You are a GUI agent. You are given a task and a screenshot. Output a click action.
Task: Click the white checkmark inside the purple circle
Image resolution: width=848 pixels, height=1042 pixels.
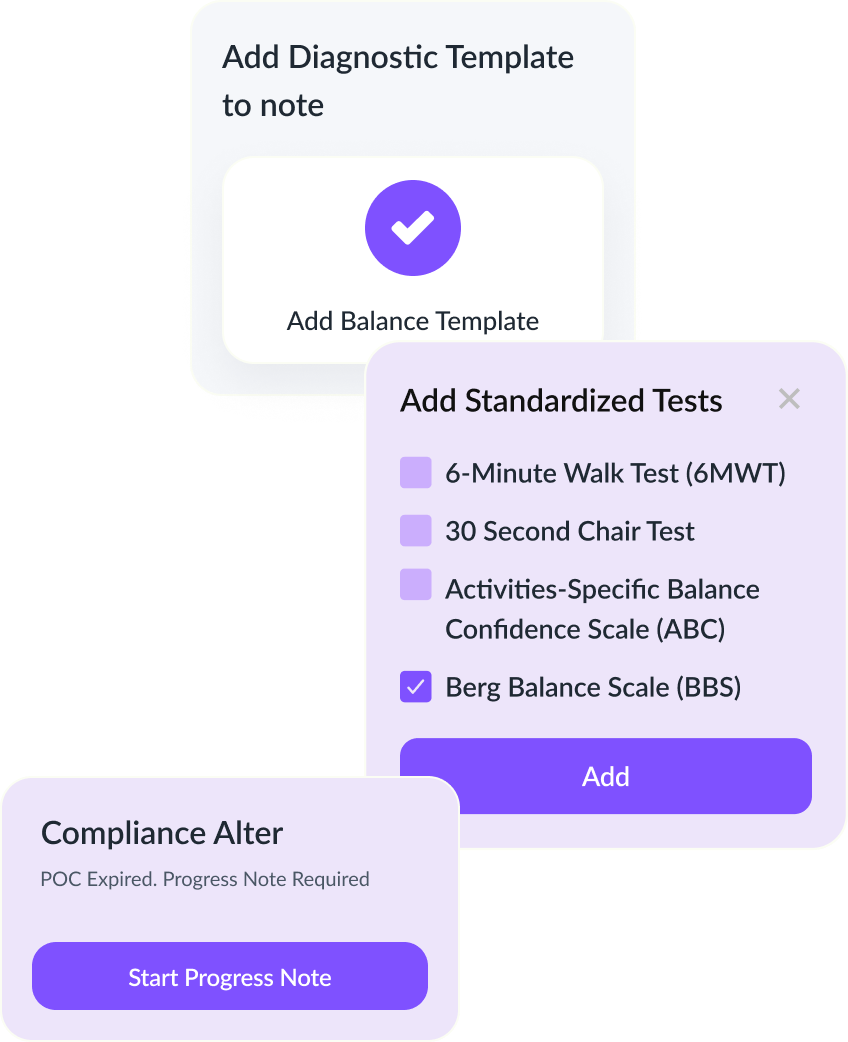pyautogui.click(x=413, y=228)
